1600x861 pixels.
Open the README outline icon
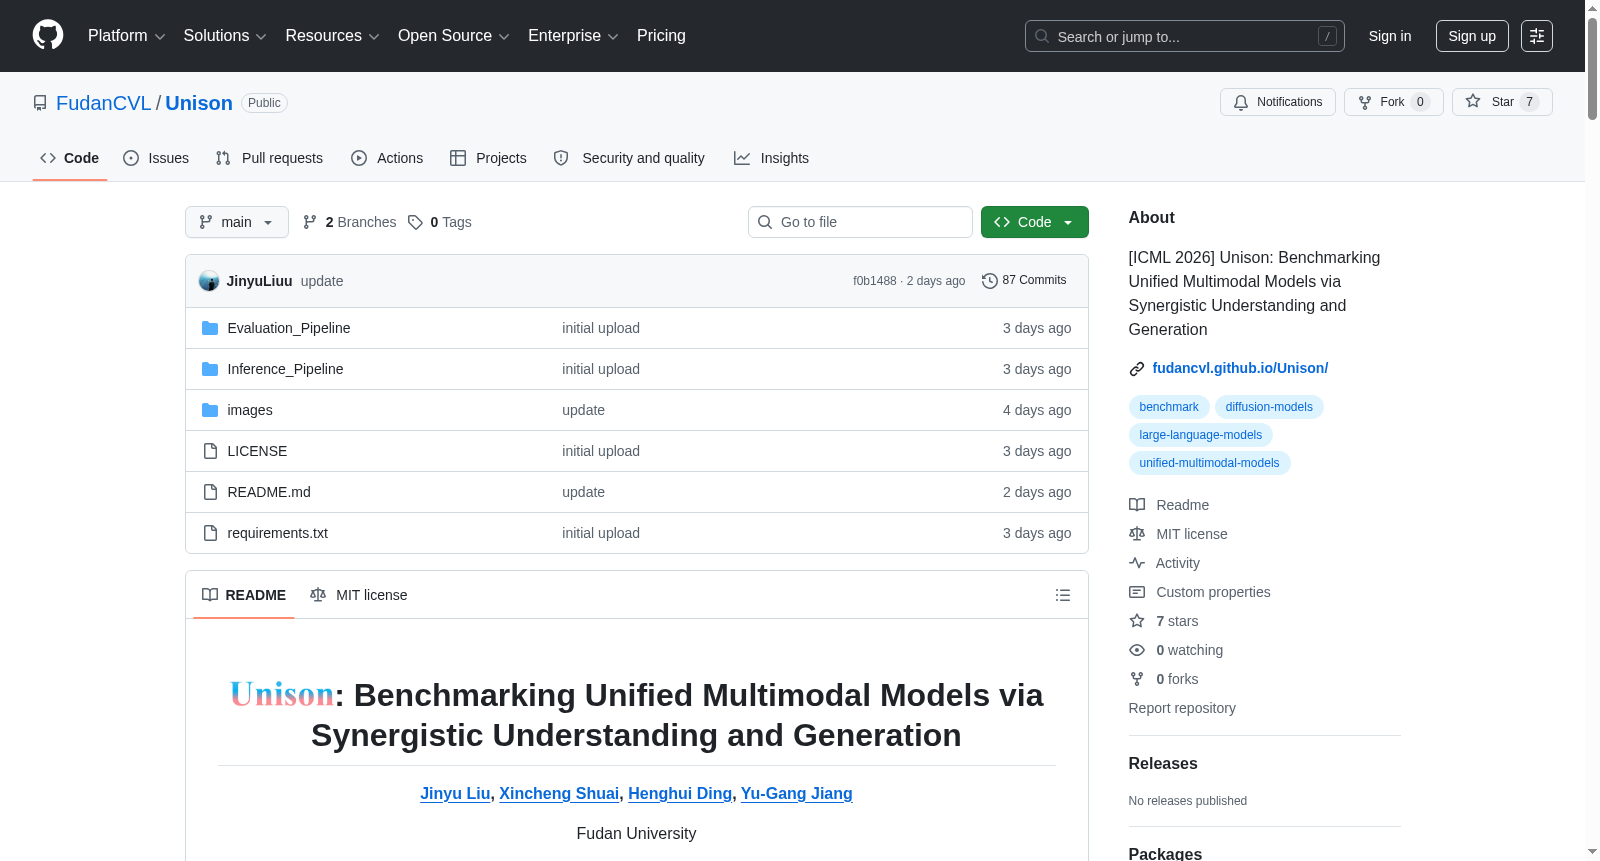pos(1062,595)
